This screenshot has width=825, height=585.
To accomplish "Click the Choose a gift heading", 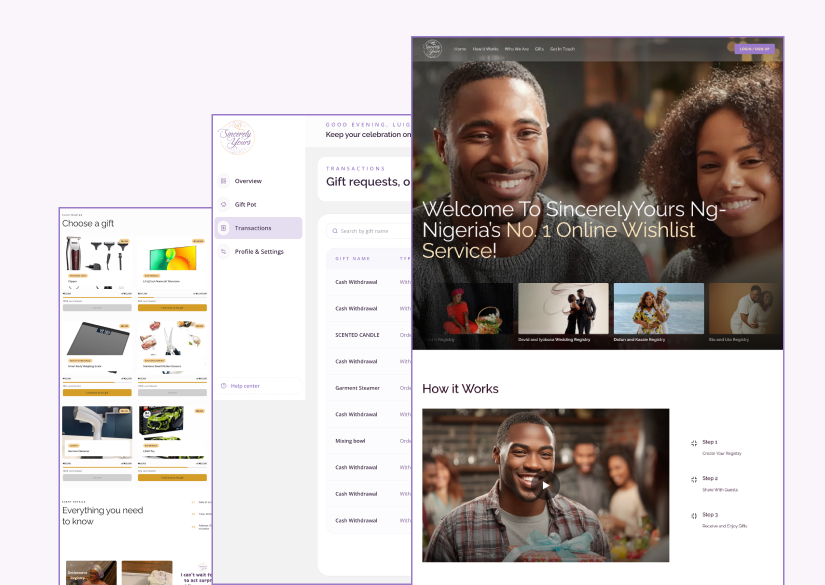I will click(x=88, y=224).
